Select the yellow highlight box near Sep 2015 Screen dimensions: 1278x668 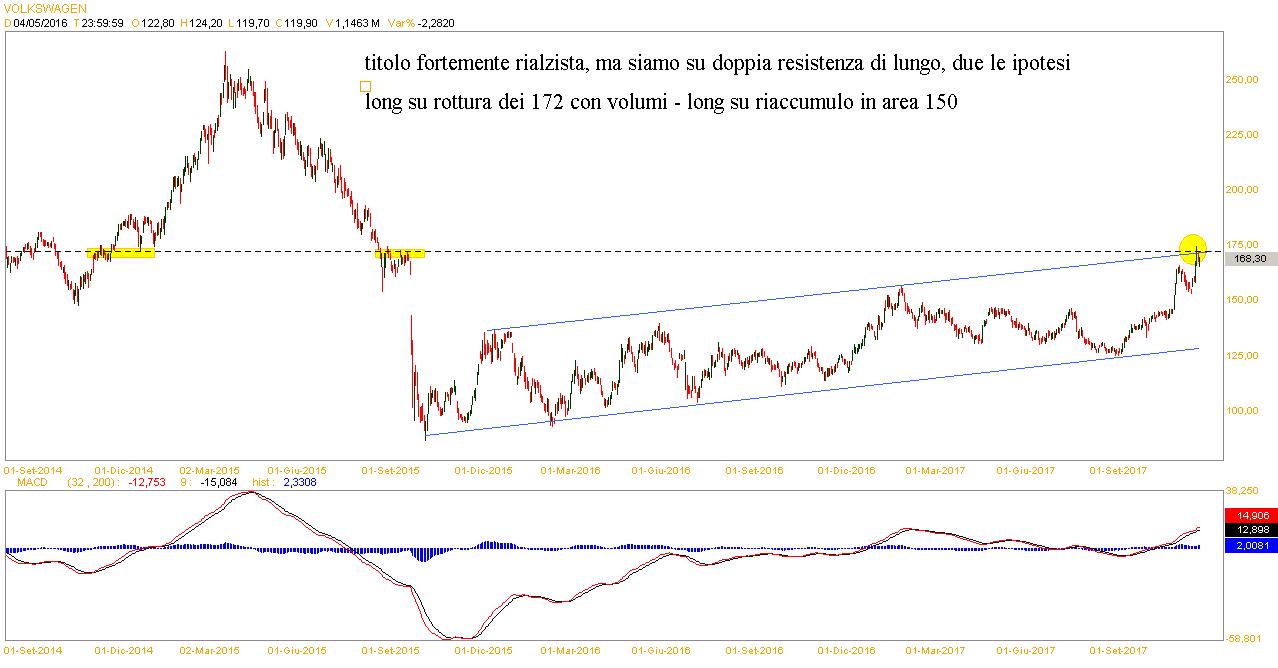pos(400,253)
